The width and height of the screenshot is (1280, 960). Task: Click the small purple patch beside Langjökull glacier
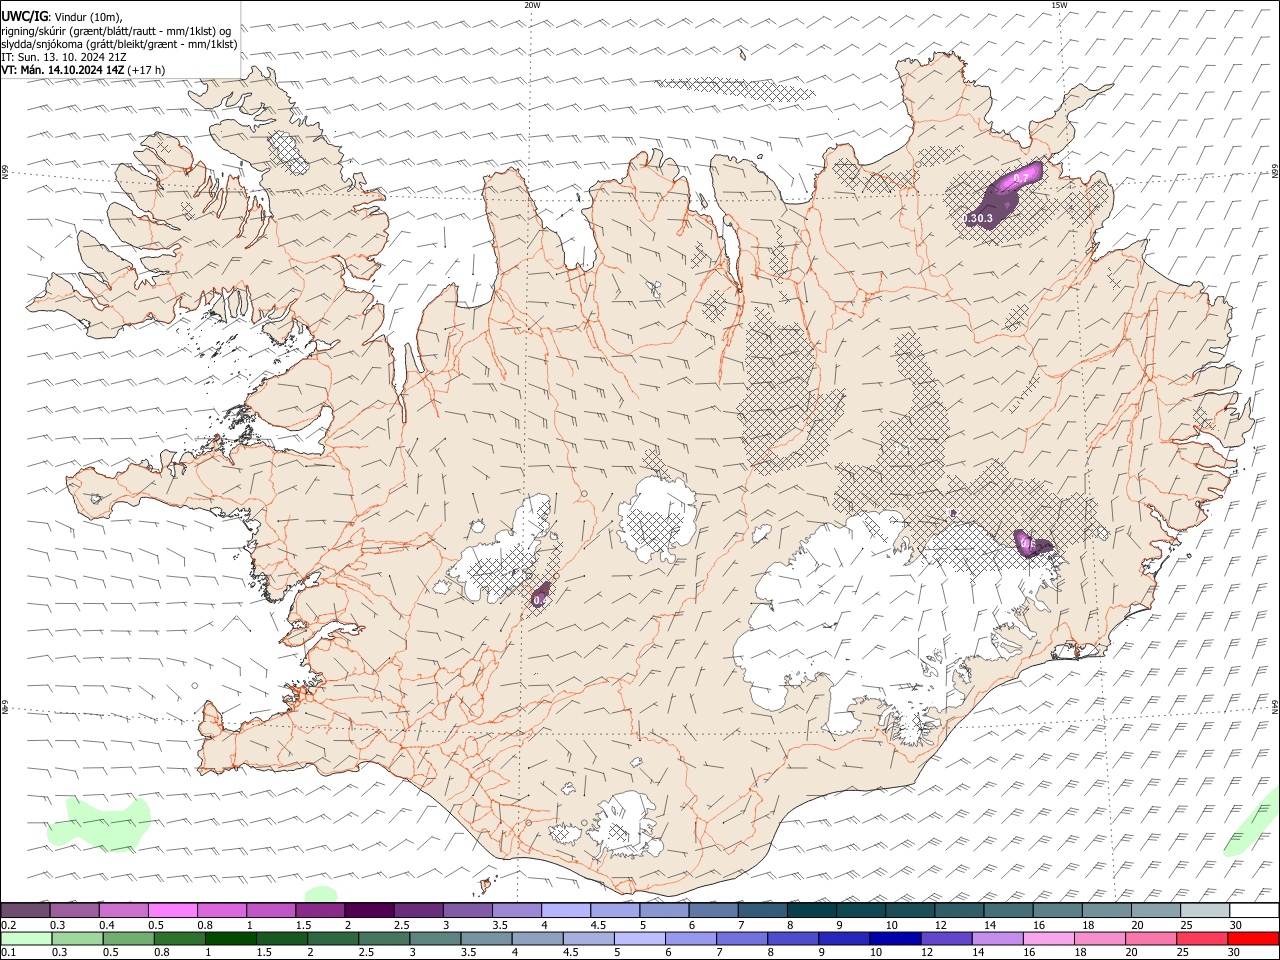pyautogui.click(x=541, y=594)
